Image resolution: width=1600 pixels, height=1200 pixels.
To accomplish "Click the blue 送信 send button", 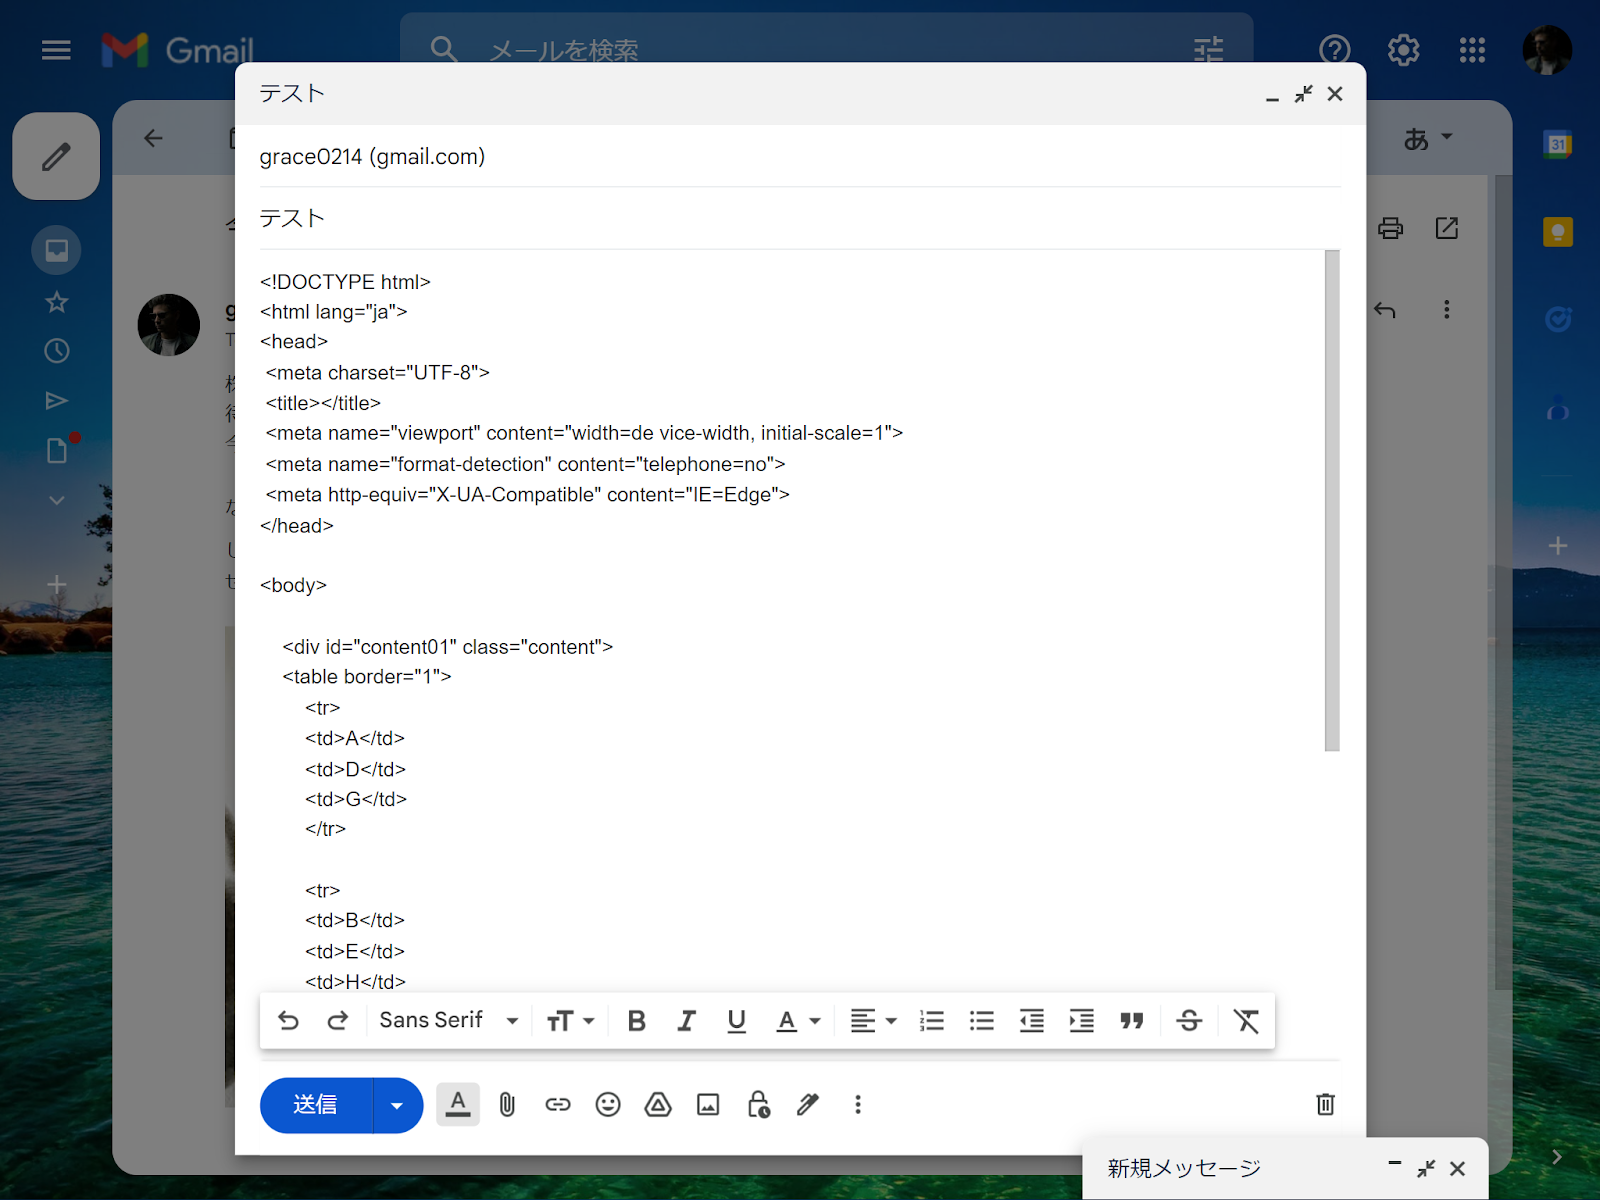I will point(316,1105).
